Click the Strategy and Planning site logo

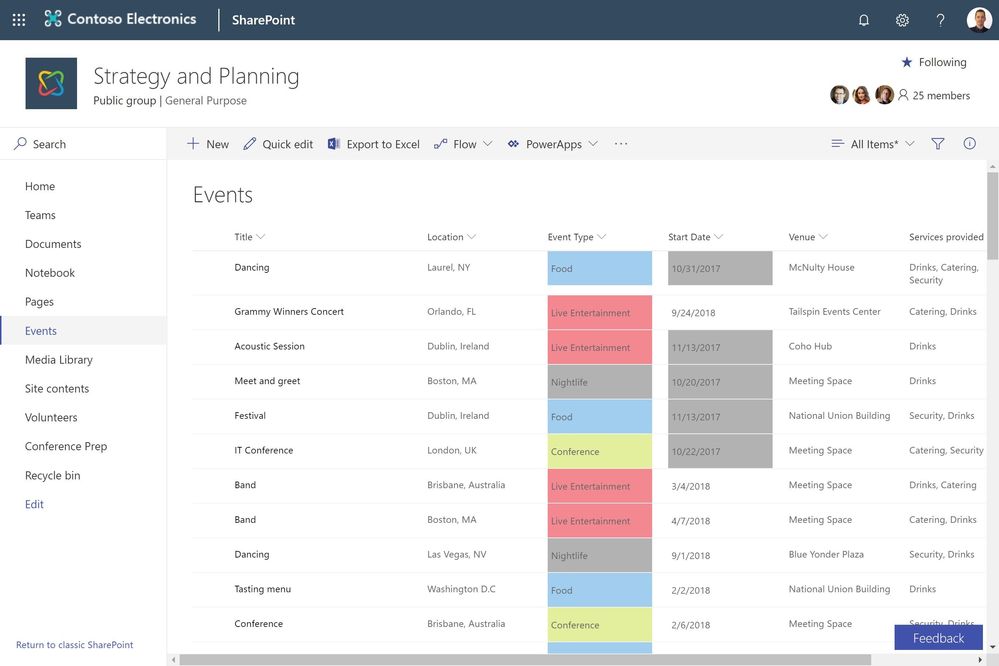coord(51,83)
